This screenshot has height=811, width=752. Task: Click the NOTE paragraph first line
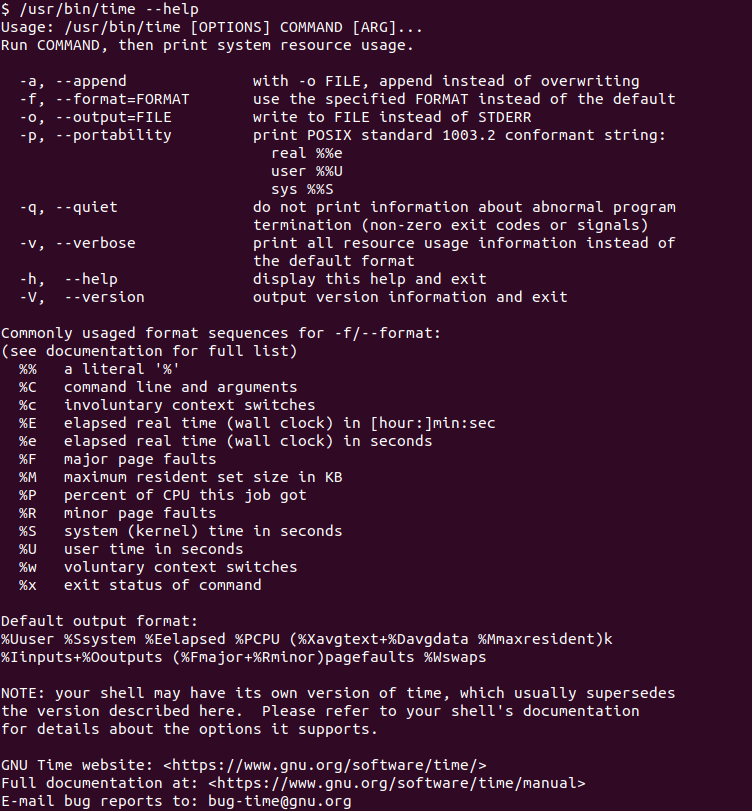[338, 693]
